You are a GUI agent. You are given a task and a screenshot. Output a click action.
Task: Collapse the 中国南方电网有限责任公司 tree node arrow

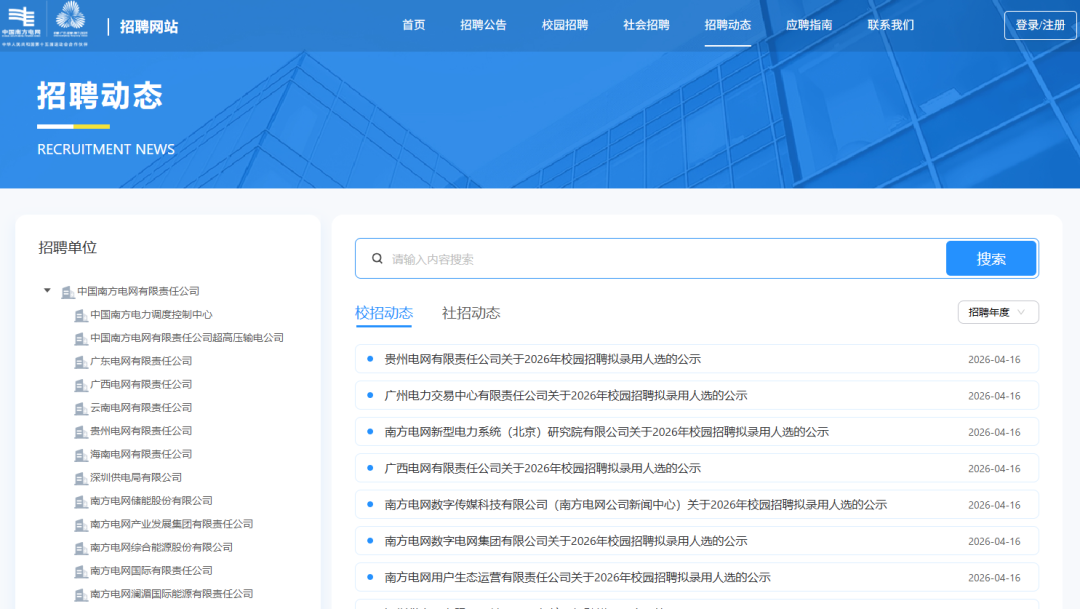click(47, 291)
